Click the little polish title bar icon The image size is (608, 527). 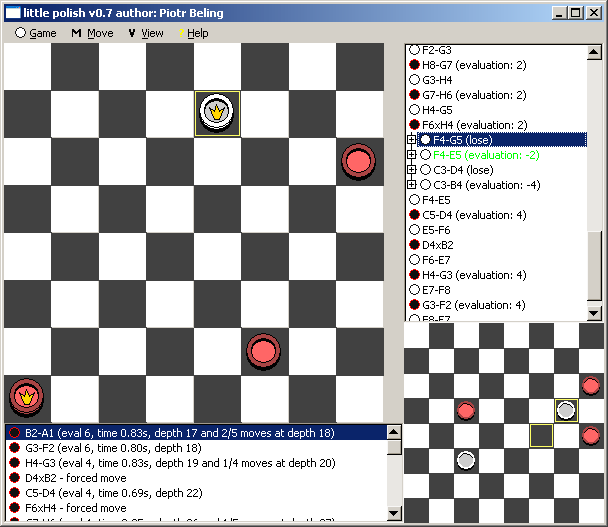pyautogui.click(x=12, y=12)
